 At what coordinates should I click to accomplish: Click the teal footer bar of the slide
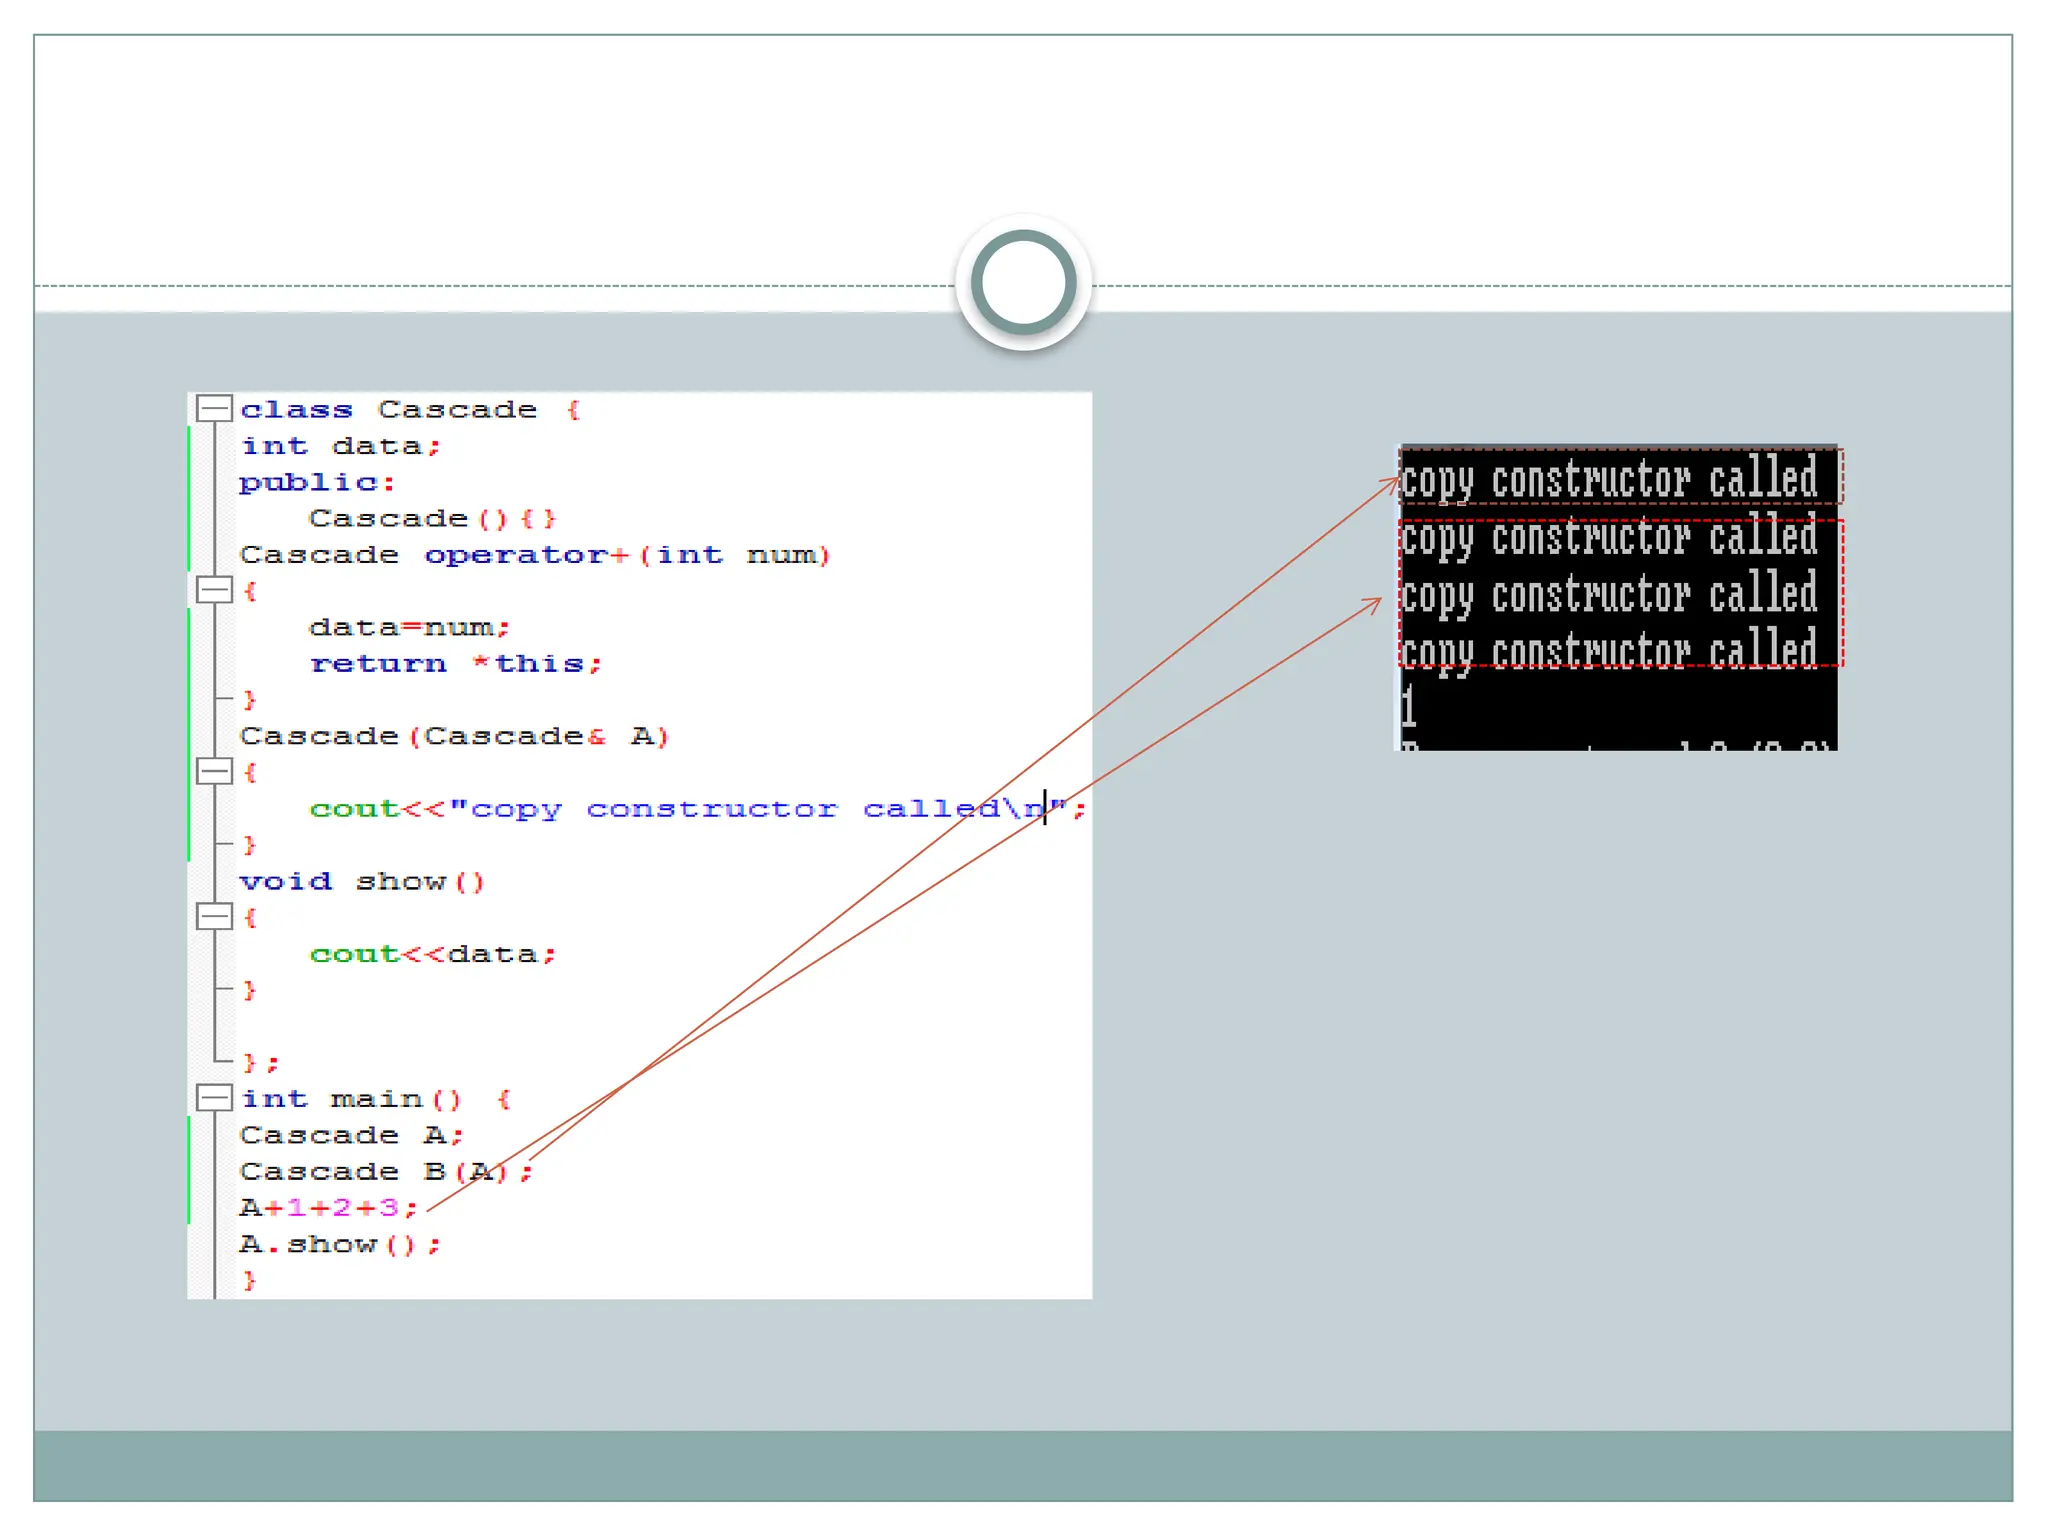click(1023, 1465)
